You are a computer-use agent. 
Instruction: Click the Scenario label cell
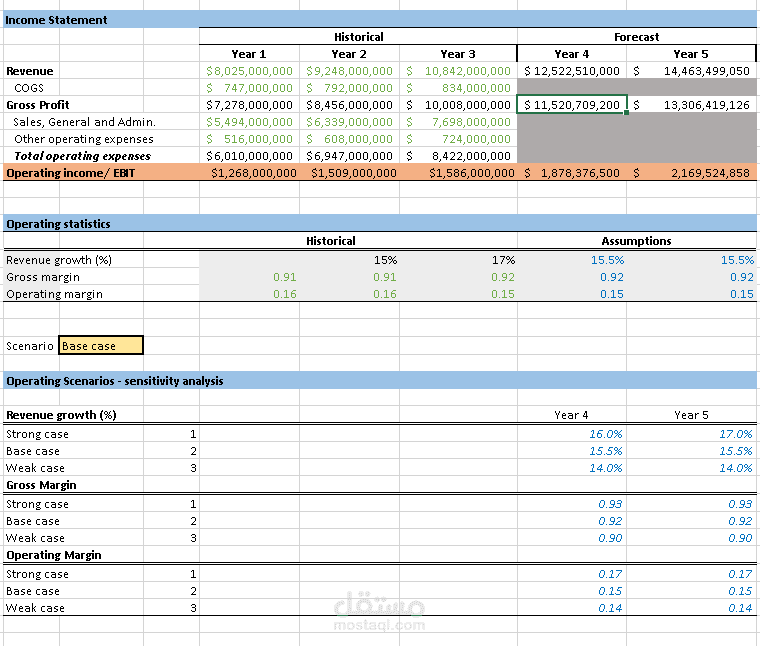tap(30, 346)
